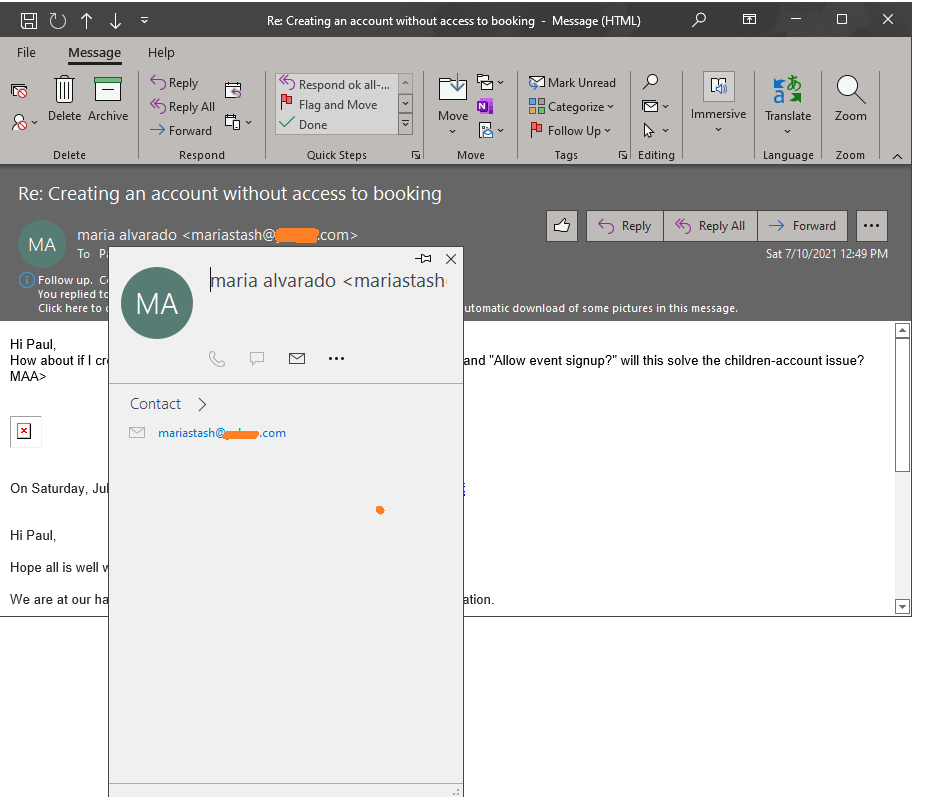The image size is (943, 797).
Task: Click Reply All in message header
Action: 710,226
